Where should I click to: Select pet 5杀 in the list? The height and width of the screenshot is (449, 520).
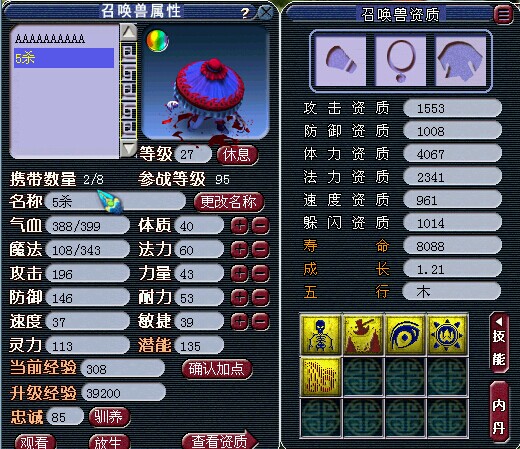click(x=64, y=58)
